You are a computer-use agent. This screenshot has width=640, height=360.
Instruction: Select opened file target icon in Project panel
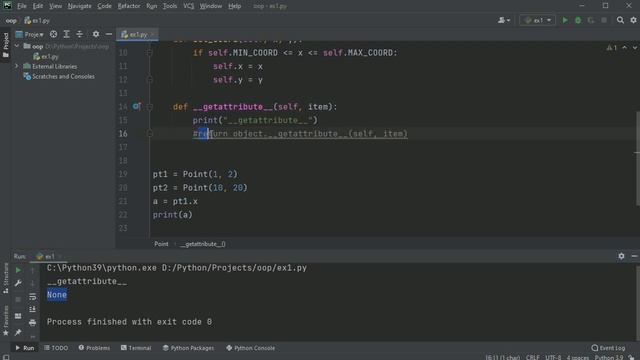[x=53, y=34]
